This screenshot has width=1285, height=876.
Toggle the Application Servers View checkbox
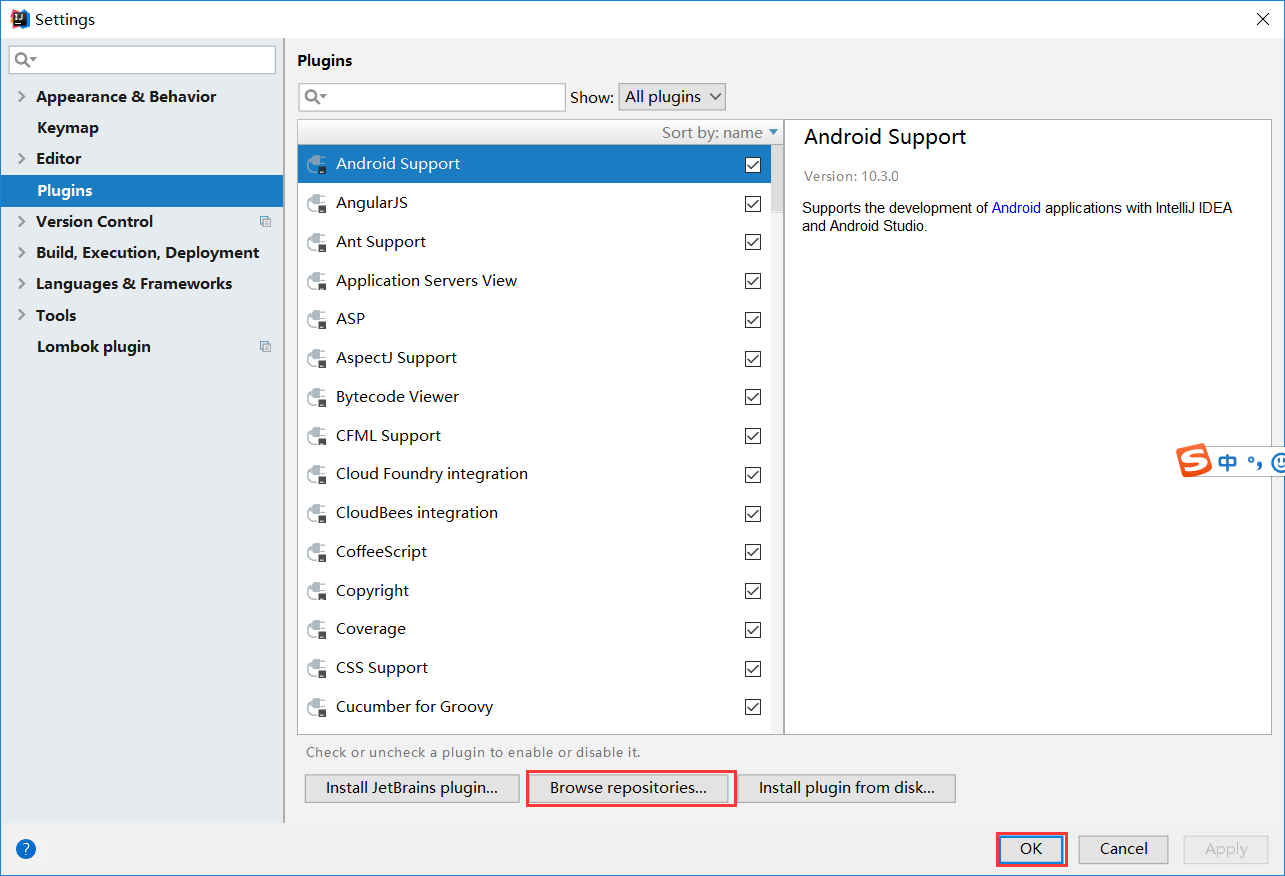click(x=753, y=282)
